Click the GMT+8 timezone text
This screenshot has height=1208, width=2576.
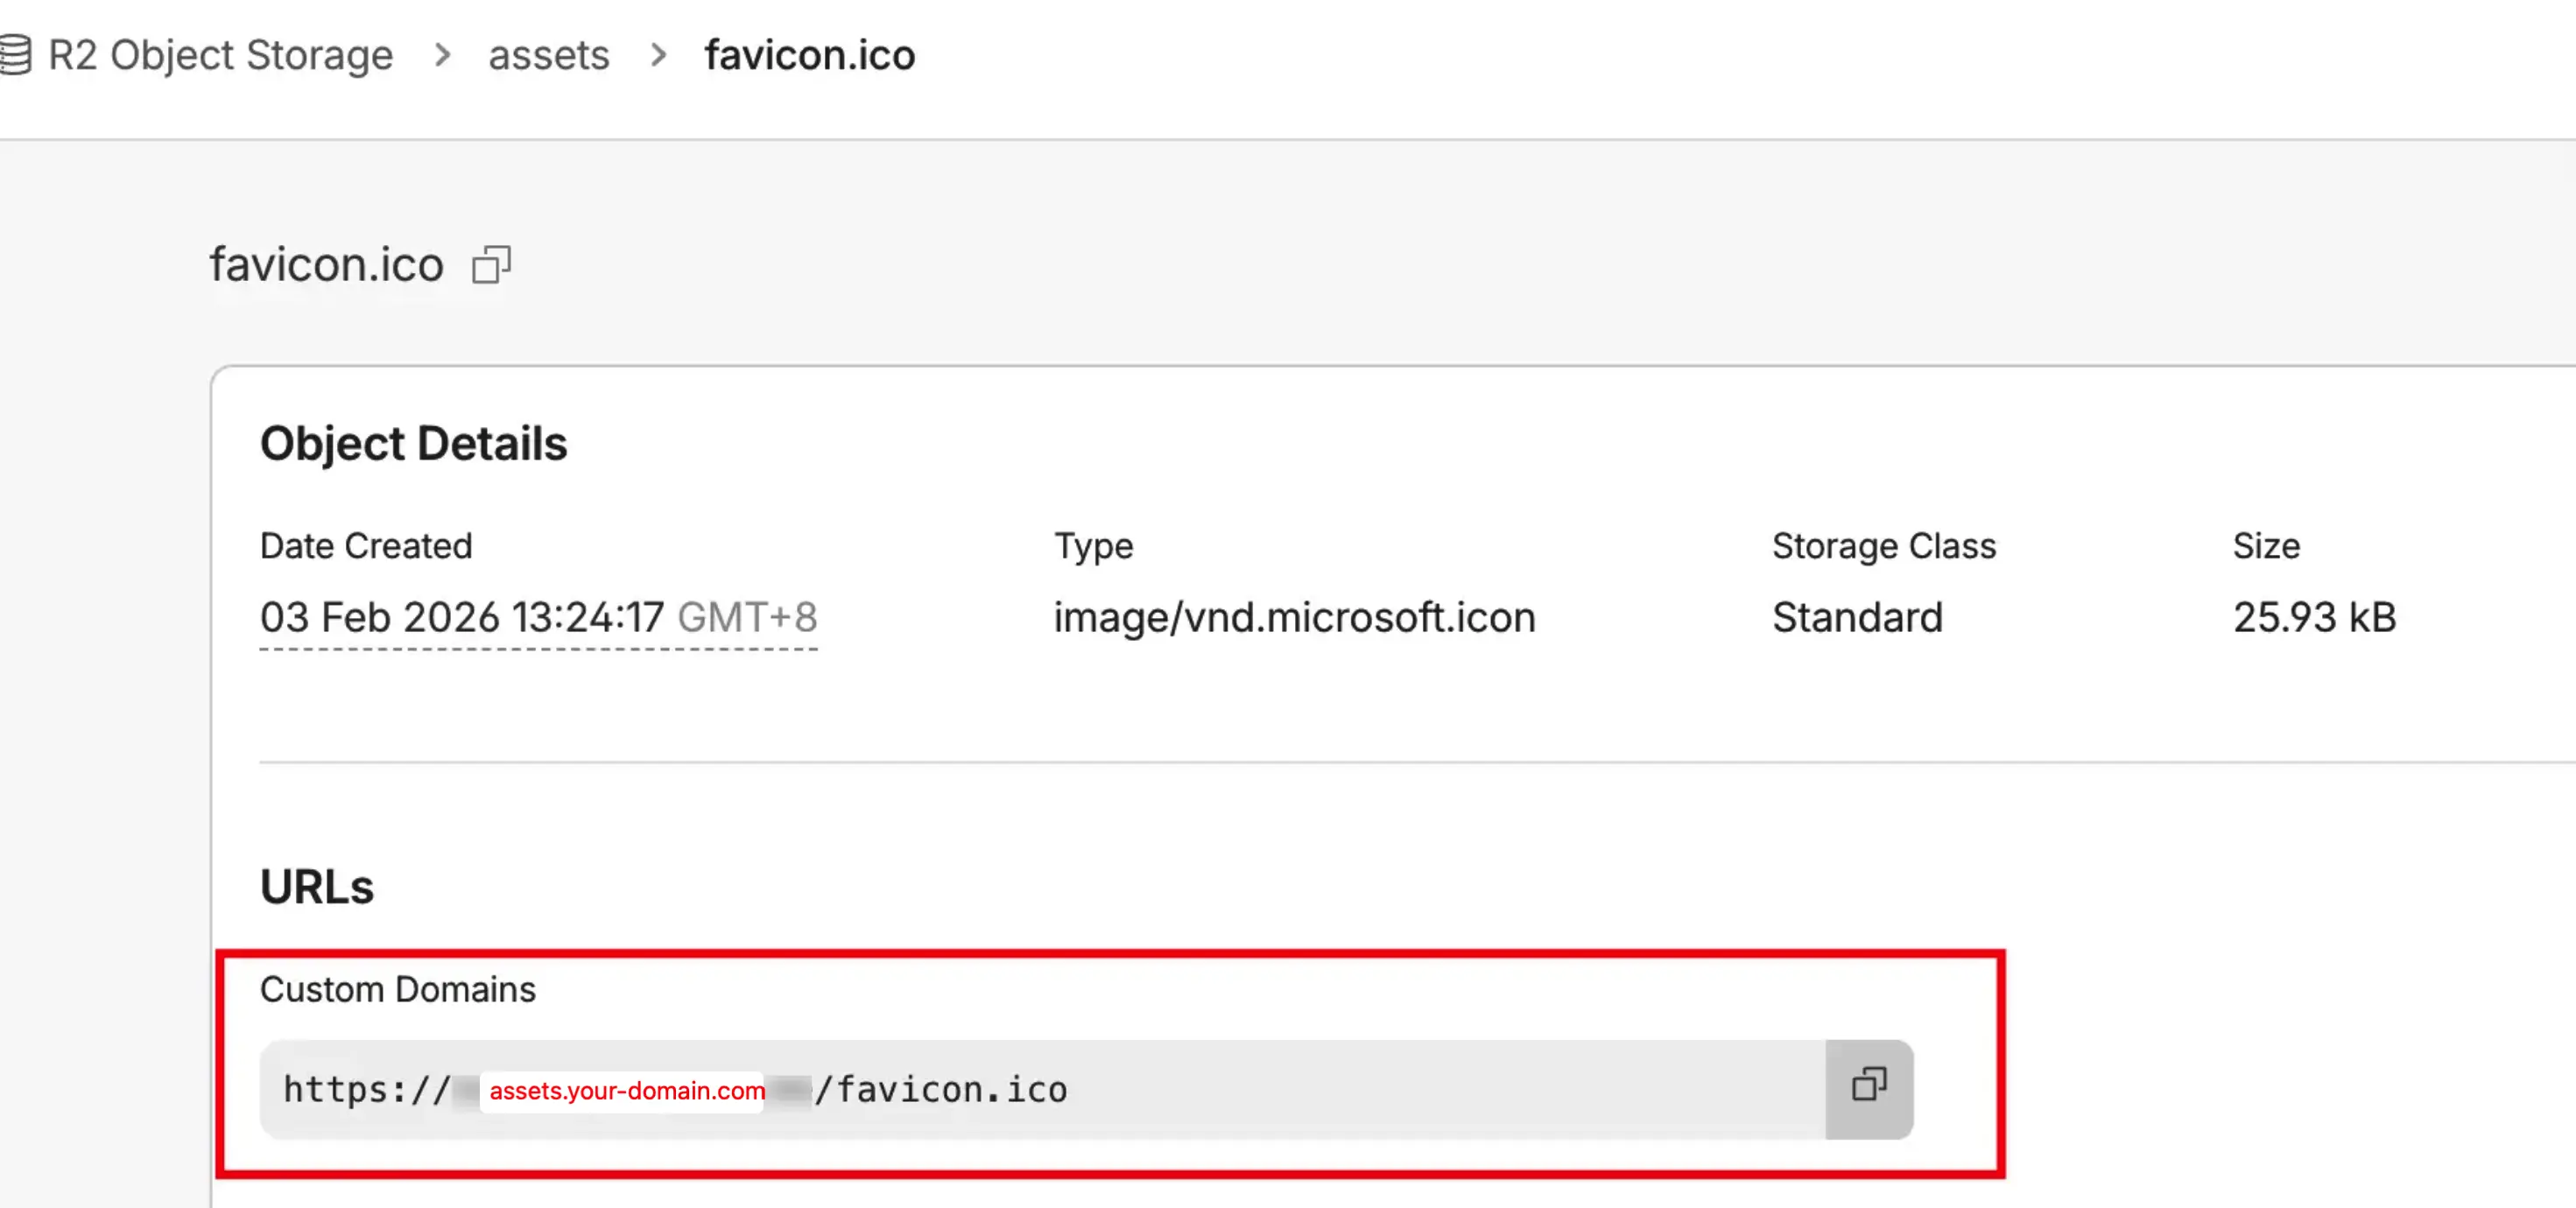(x=747, y=617)
